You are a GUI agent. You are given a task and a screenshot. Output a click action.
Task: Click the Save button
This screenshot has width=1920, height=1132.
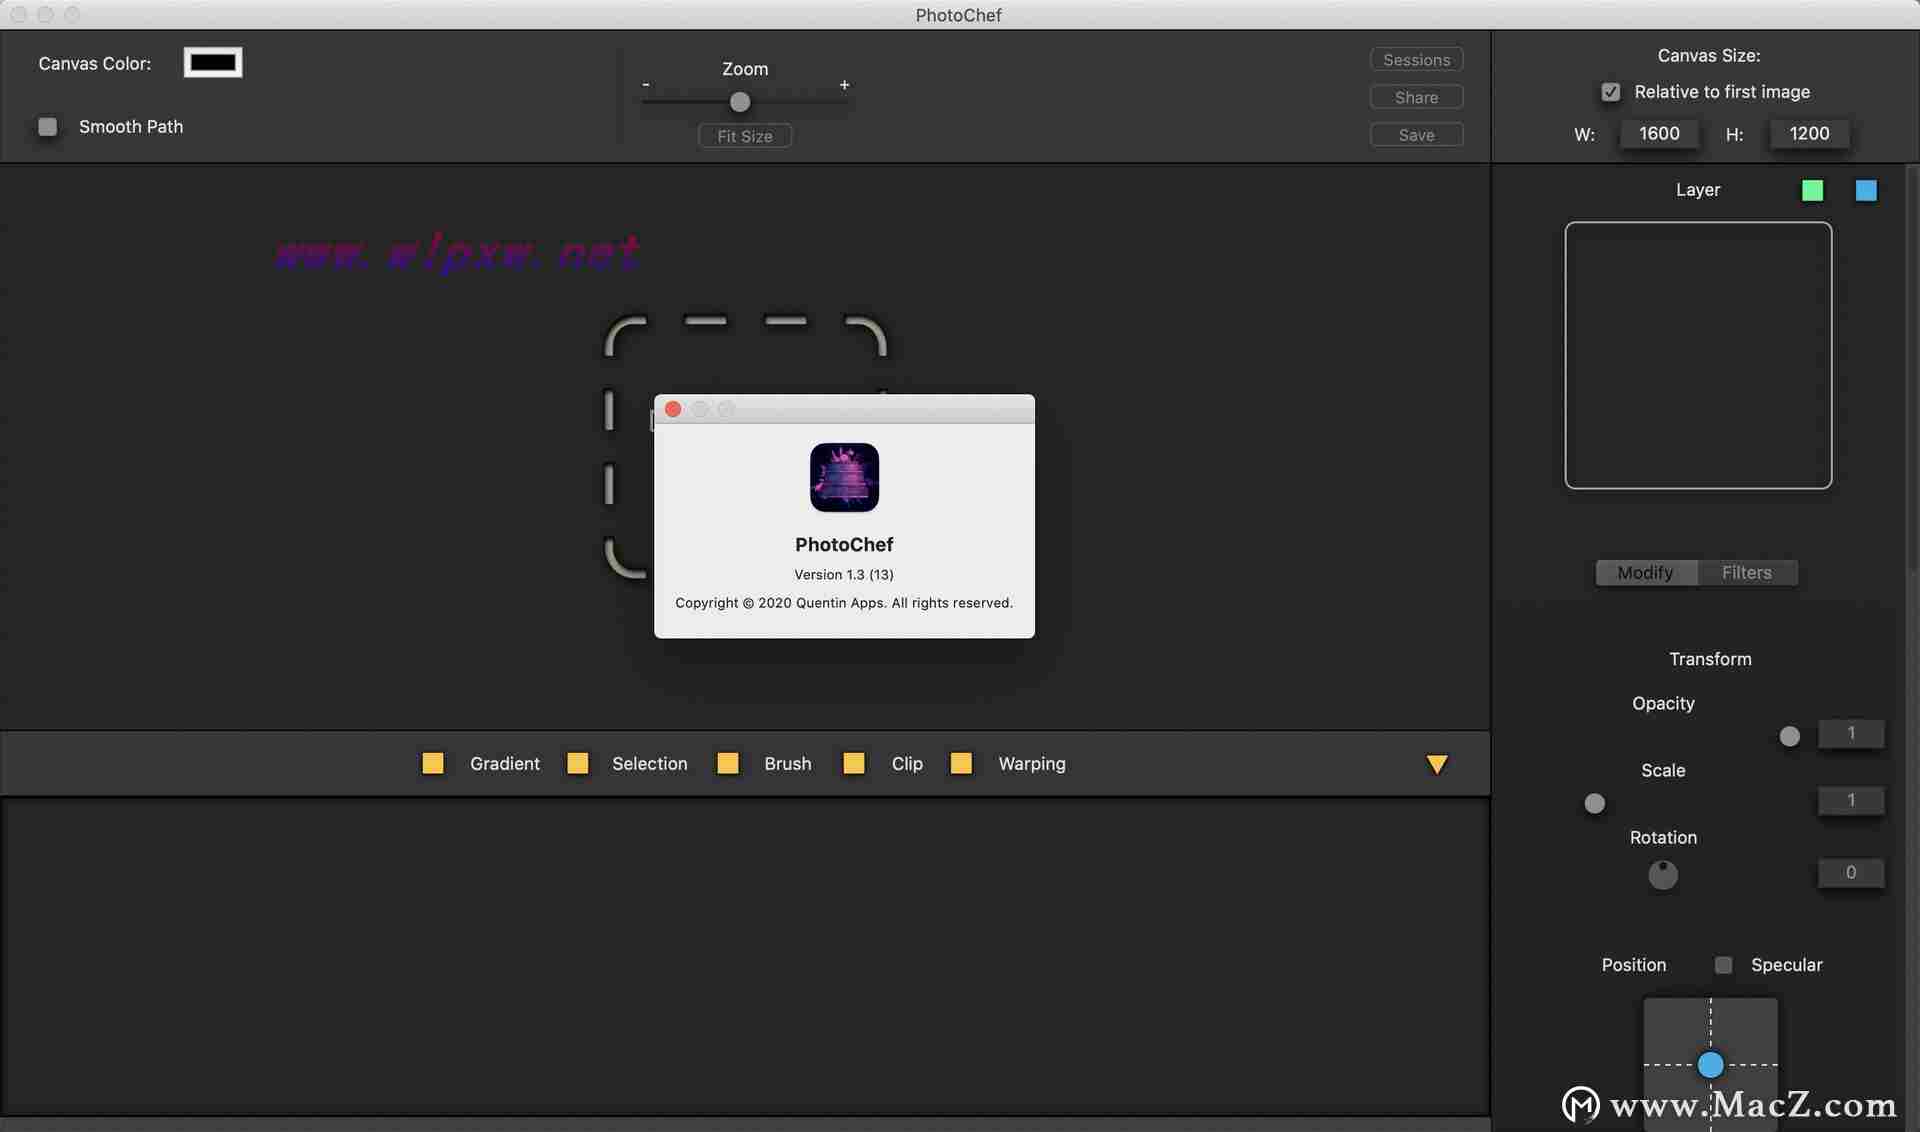[x=1416, y=133]
